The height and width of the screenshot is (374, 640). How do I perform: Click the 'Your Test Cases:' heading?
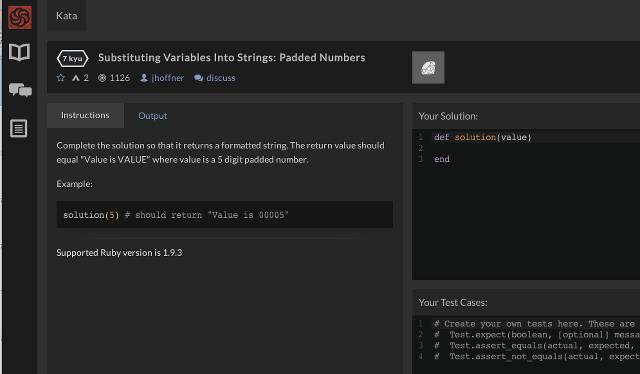coord(453,303)
